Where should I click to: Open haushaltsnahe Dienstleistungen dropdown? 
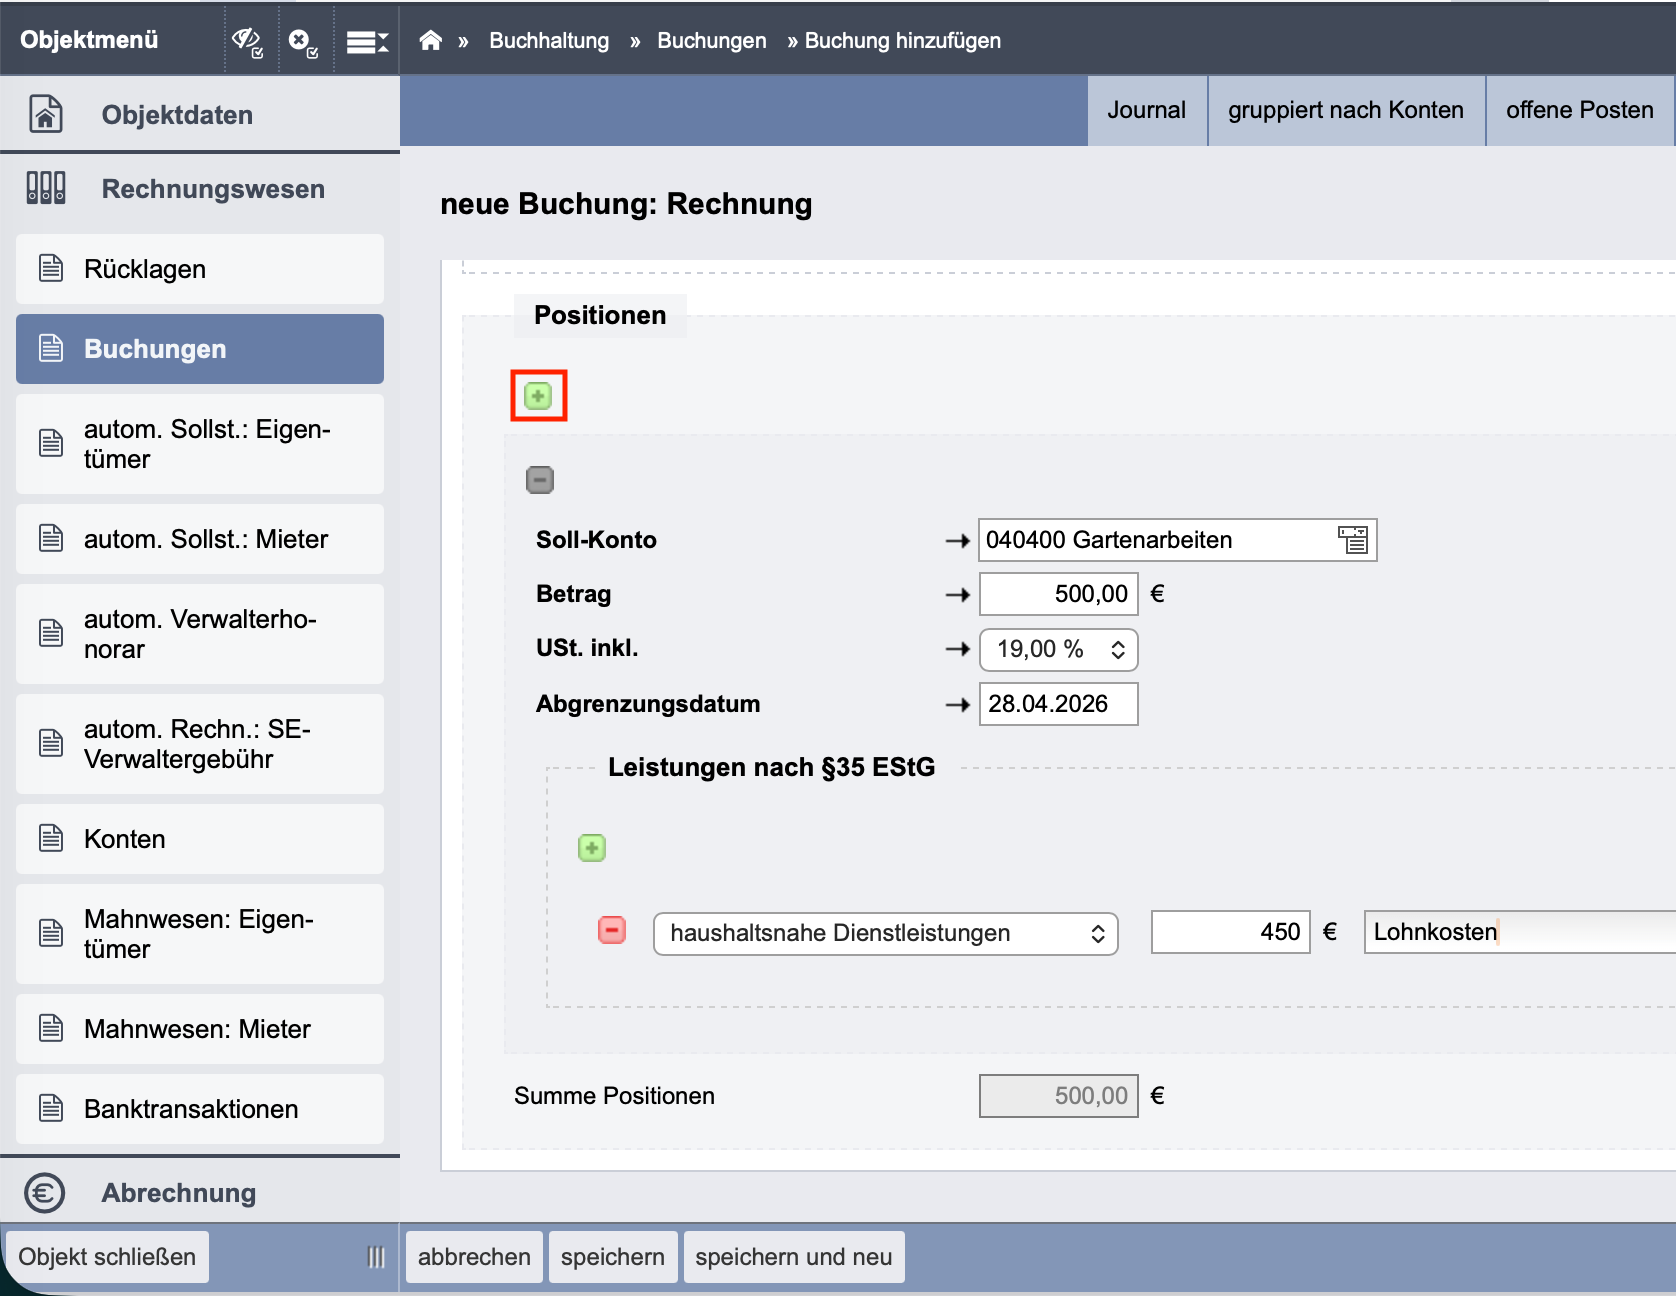coord(886,934)
